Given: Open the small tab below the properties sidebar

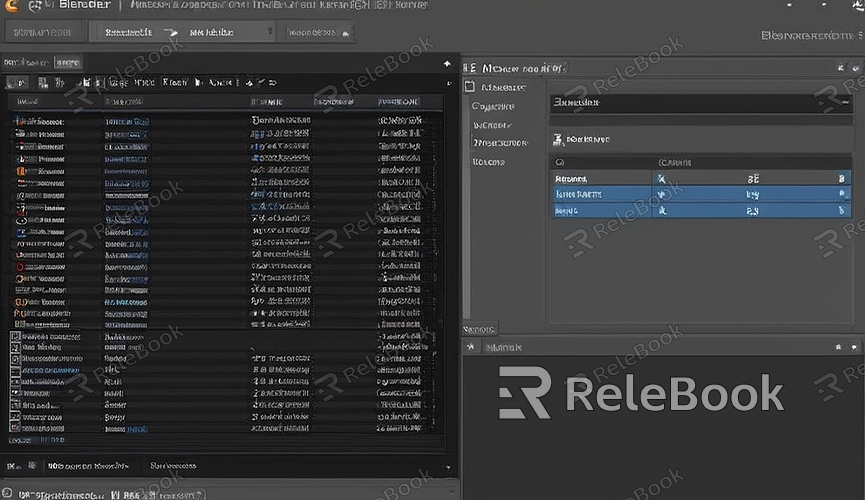Looking at the screenshot, I should (479, 329).
